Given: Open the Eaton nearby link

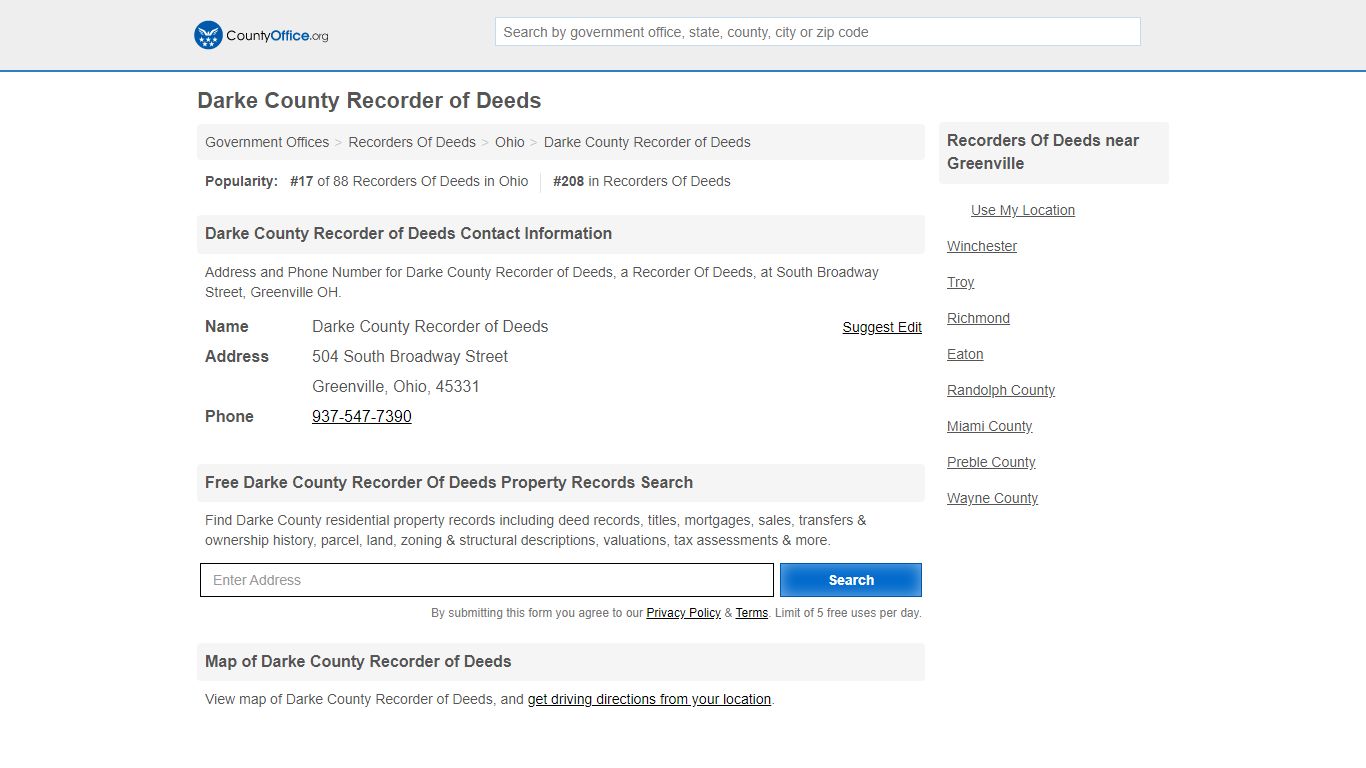Looking at the screenshot, I should pos(965,354).
